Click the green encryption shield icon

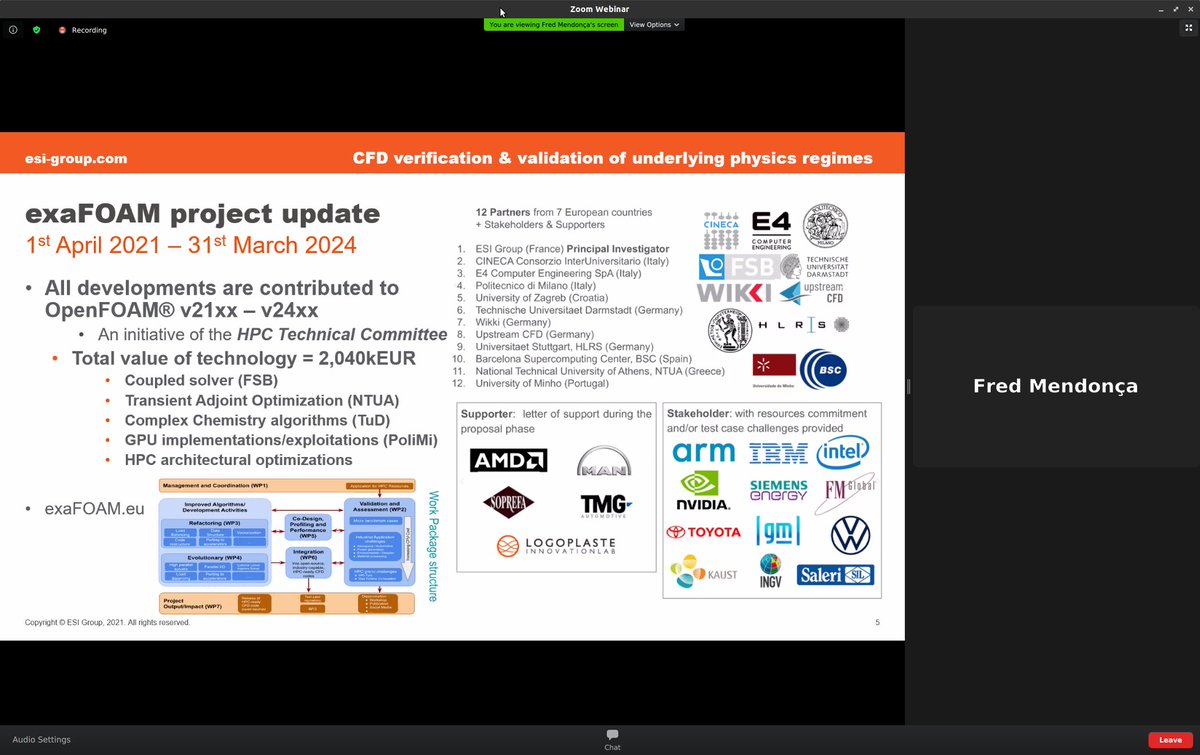coord(37,30)
